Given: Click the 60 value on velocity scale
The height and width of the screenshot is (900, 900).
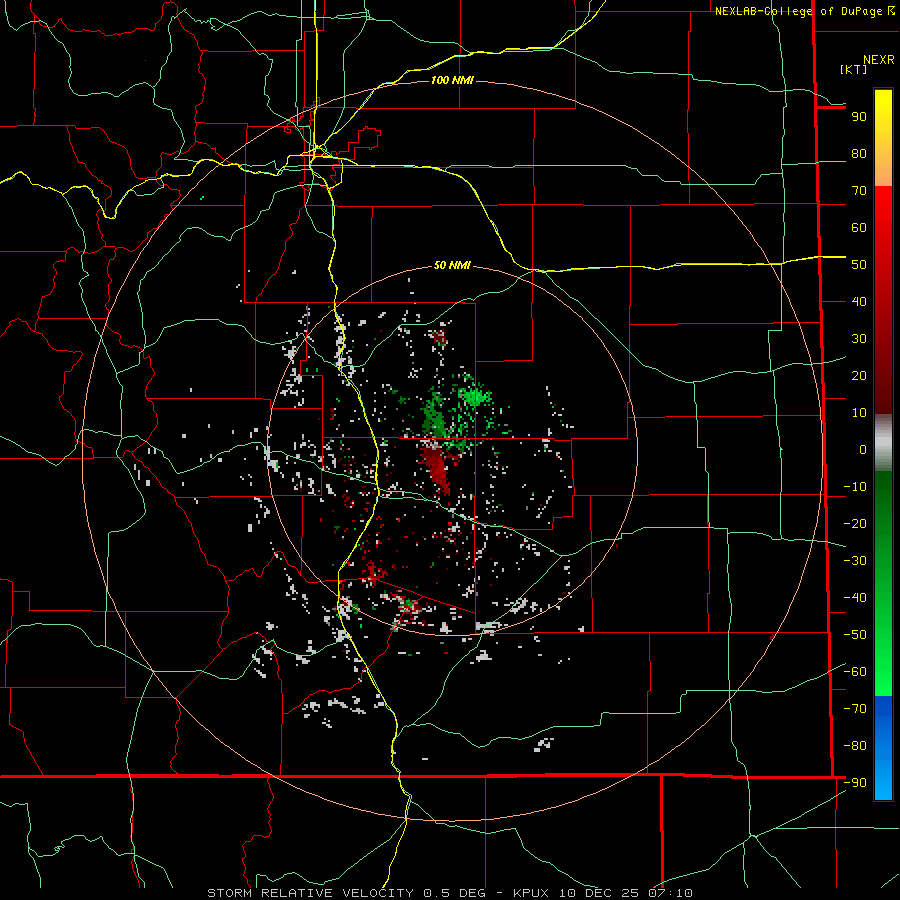Looking at the screenshot, I should [x=859, y=228].
